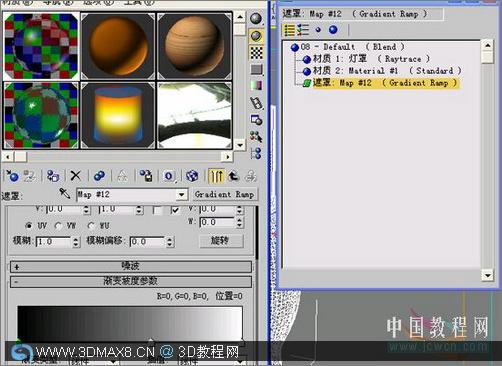Pick material with the eyedropper icon
Viewport: 502px width, 366px height.
click(64, 194)
